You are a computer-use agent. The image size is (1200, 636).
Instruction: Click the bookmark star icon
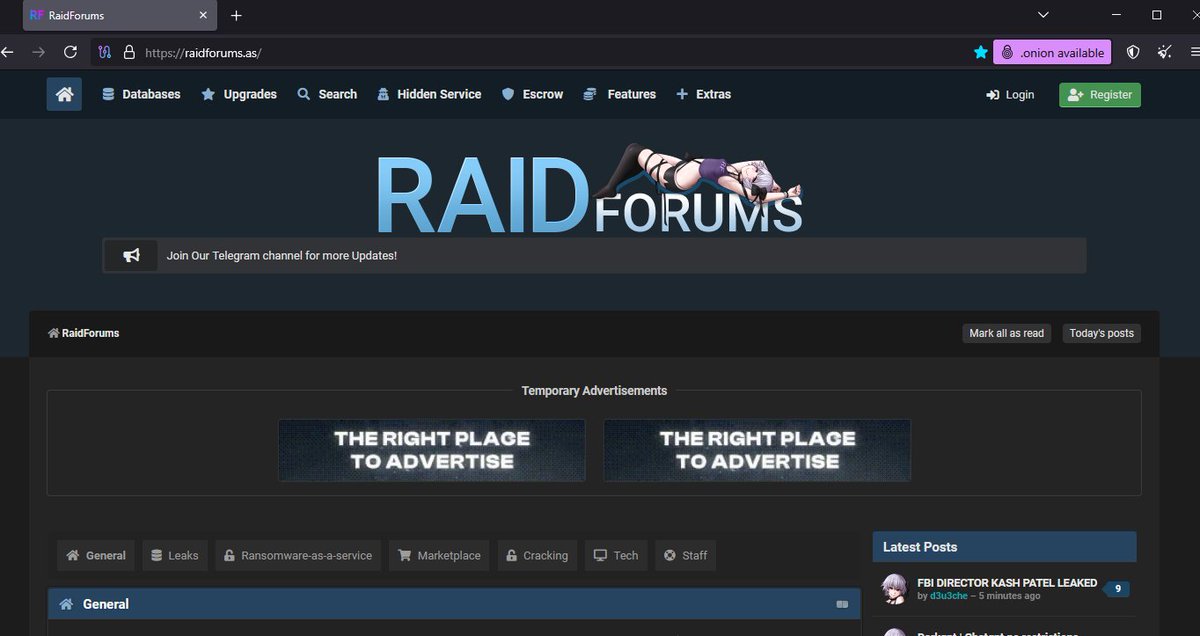point(981,52)
